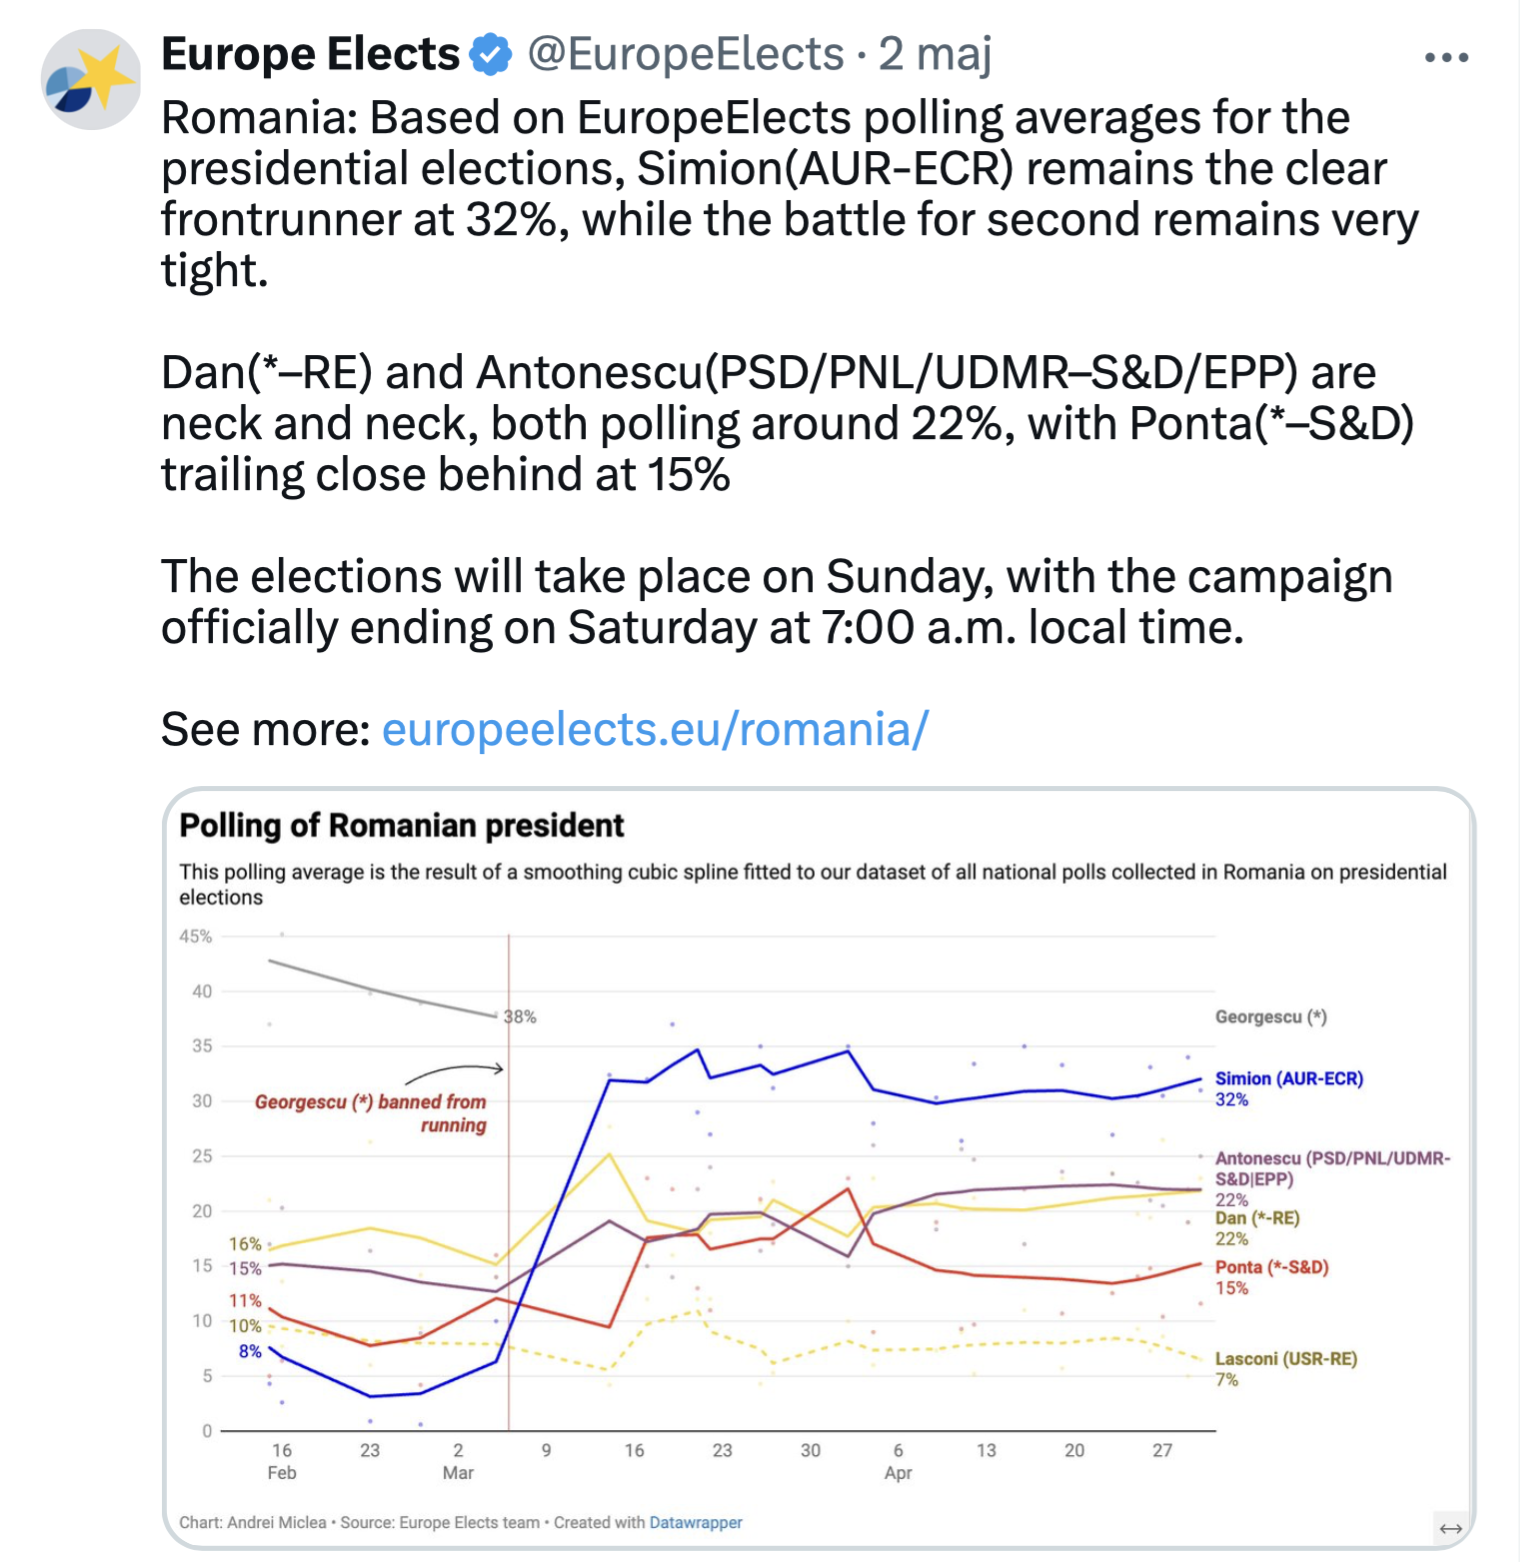
Task: Click the Antonescu (PSD/PNL/UDMR) chart label
Action: tap(1332, 1168)
